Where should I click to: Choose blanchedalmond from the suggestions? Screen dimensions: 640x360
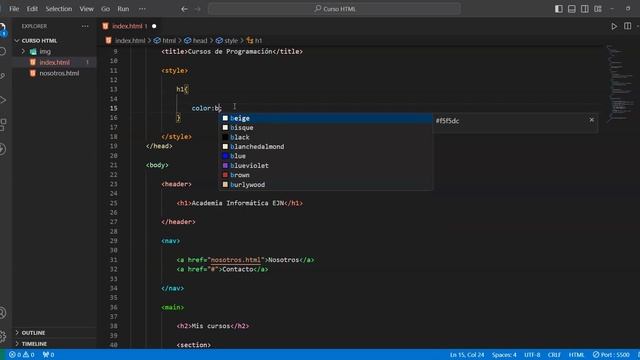click(326, 147)
